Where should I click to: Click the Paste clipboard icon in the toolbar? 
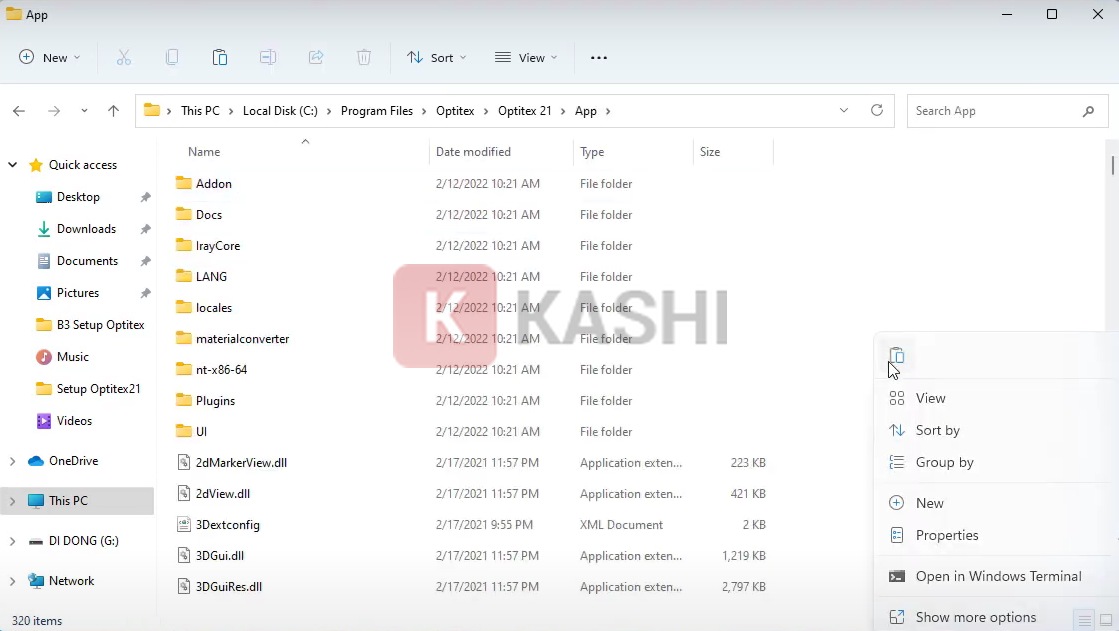pos(220,58)
